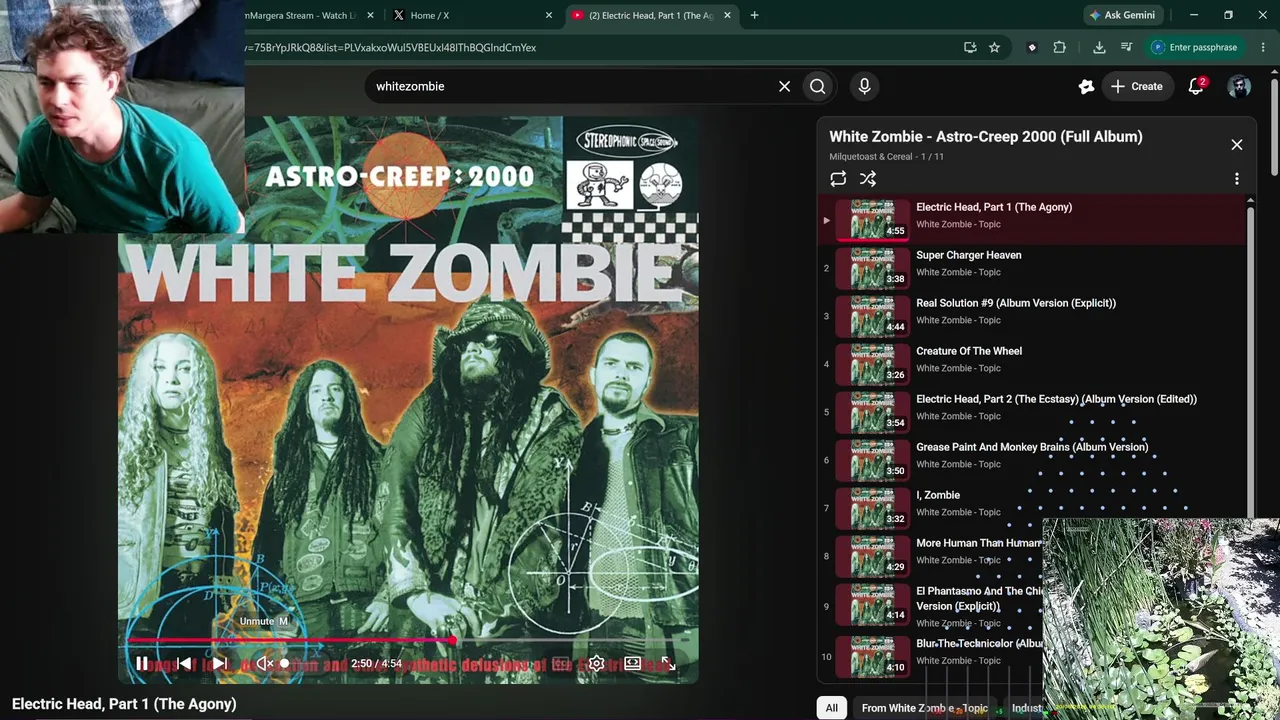Select the All filter chip

pyautogui.click(x=831, y=708)
